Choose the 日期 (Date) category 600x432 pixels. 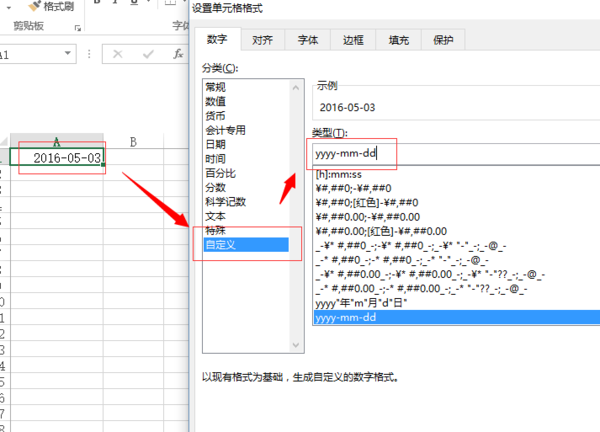point(215,144)
